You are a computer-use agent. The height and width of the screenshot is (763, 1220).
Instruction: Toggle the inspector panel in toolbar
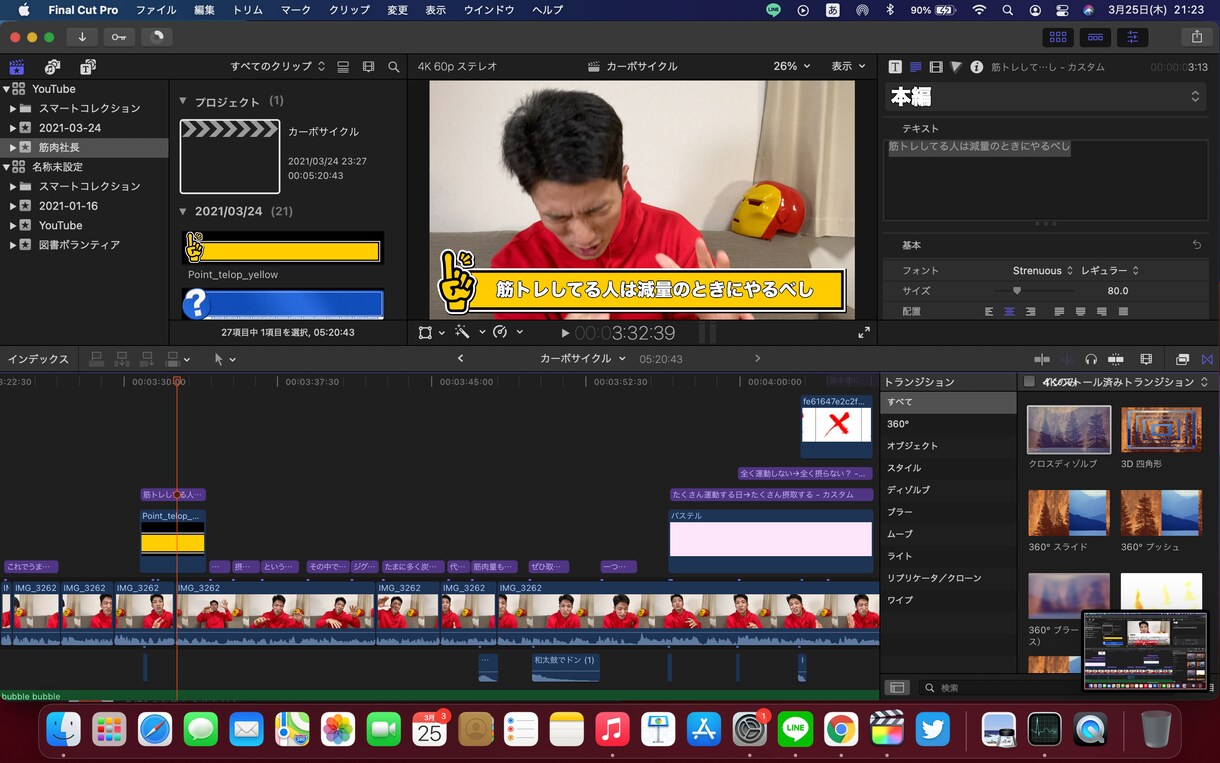[x=1132, y=37]
